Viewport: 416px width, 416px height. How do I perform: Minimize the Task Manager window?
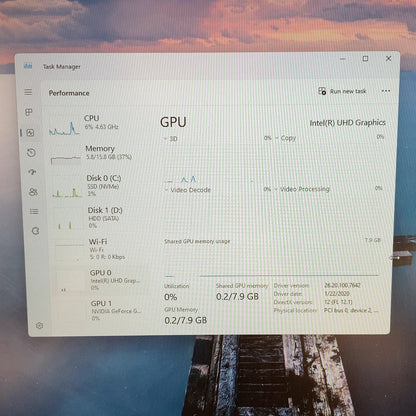(x=343, y=59)
